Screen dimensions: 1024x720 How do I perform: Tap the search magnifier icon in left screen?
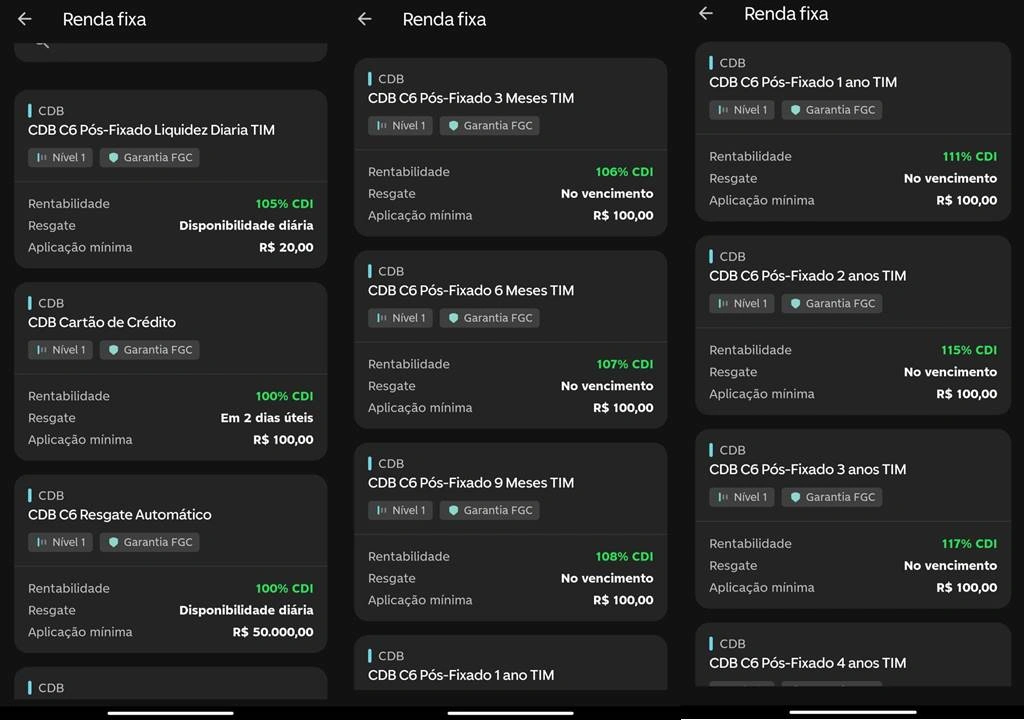pos(41,43)
